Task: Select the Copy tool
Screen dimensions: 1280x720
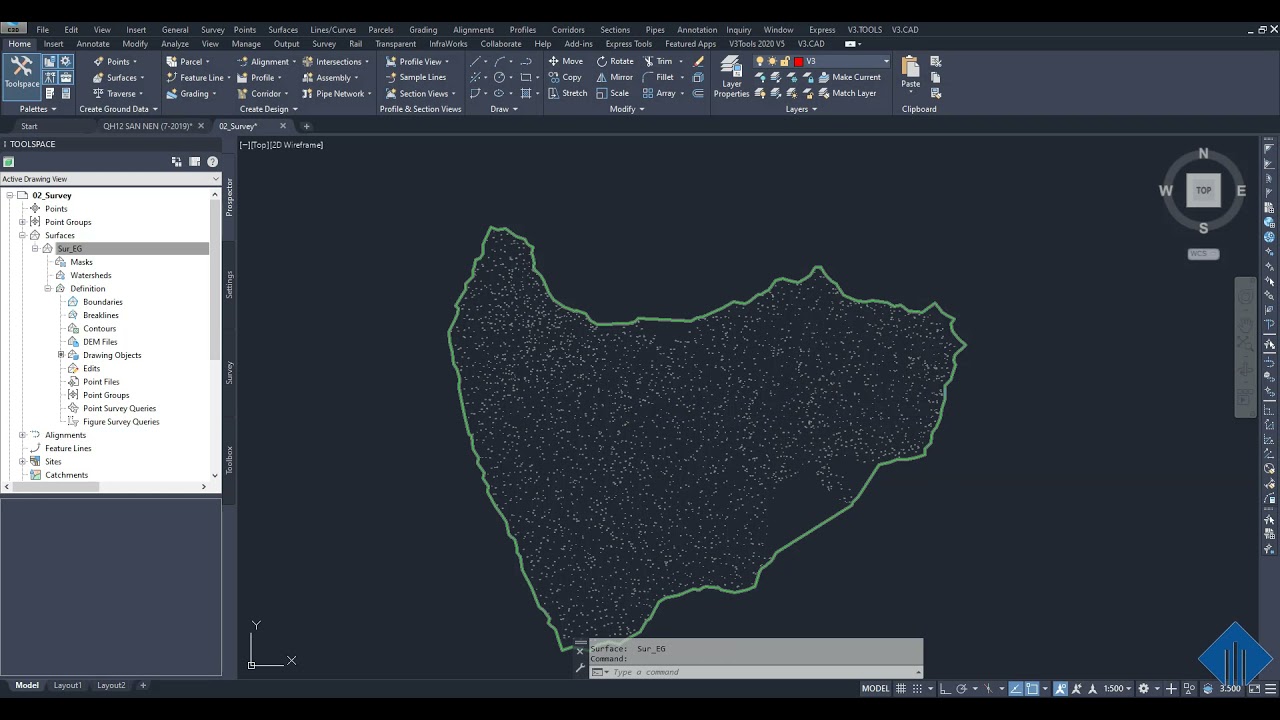Action: point(564,77)
